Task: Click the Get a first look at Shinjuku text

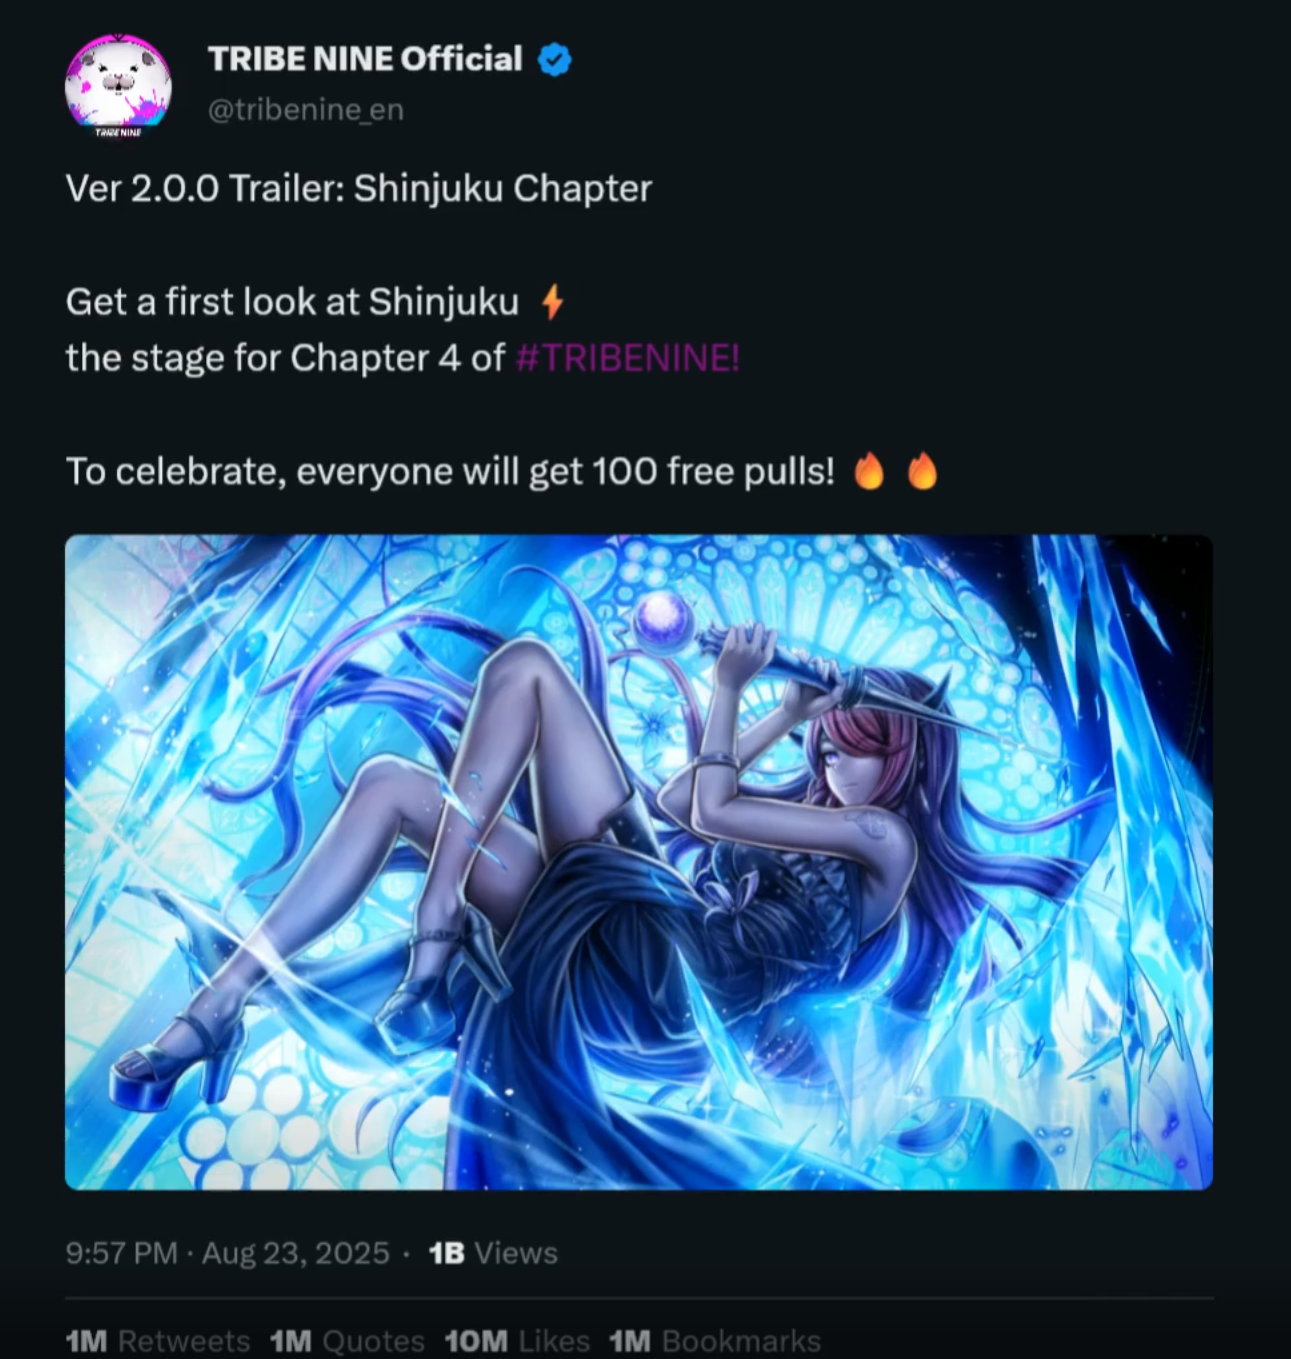Action: pyautogui.click(x=292, y=301)
